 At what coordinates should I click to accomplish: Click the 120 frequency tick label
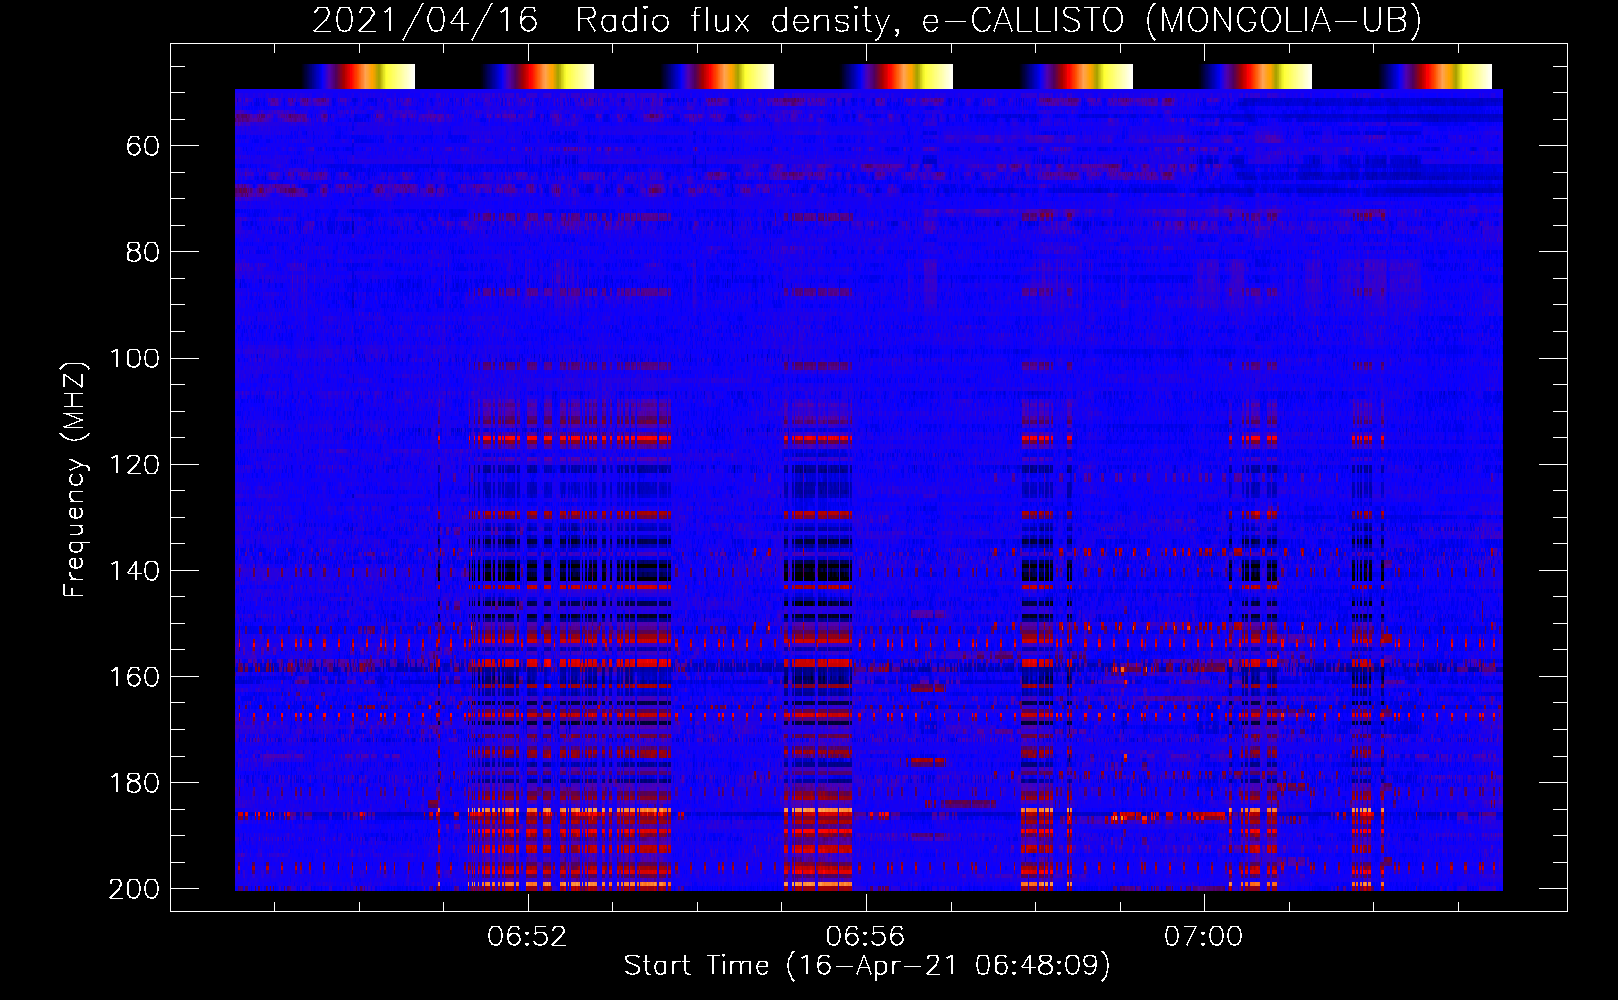coord(134,465)
